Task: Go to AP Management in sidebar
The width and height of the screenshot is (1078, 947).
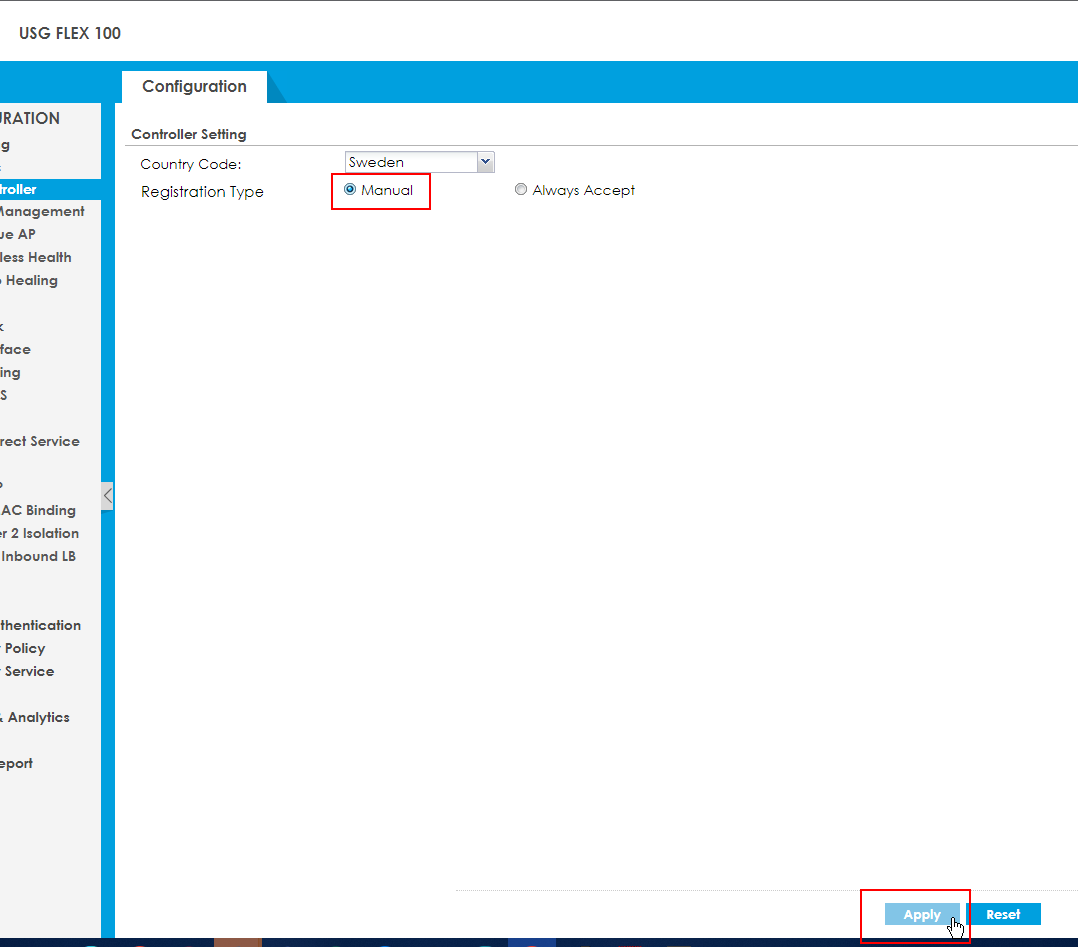Action: (x=42, y=211)
